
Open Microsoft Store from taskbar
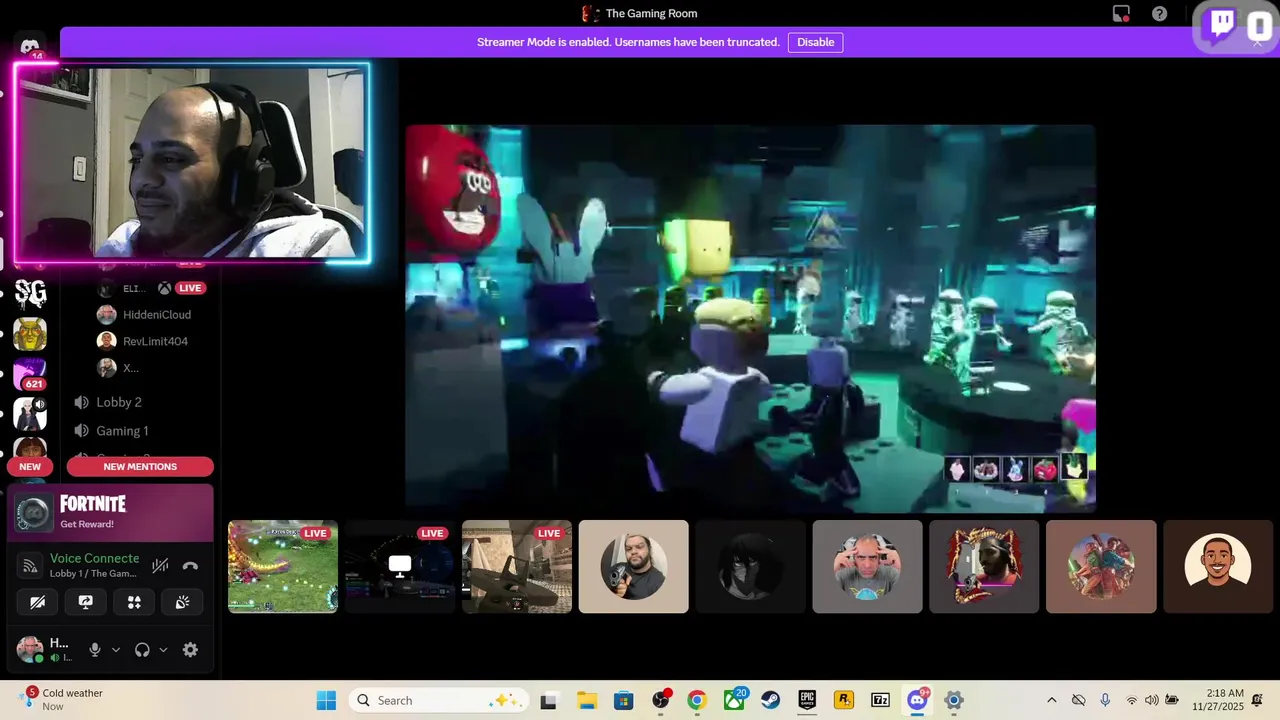[x=624, y=700]
